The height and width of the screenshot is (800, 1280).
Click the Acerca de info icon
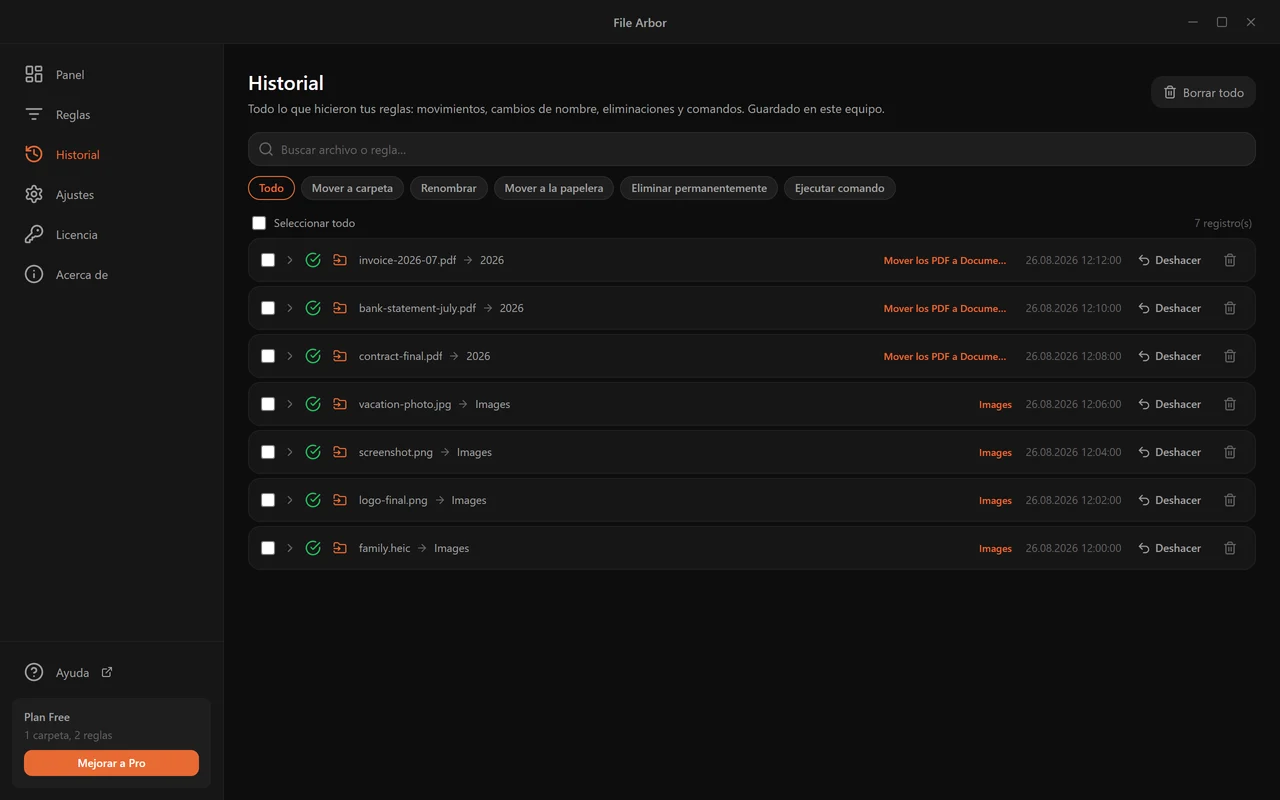pyautogui.click(x=34, y=274)
